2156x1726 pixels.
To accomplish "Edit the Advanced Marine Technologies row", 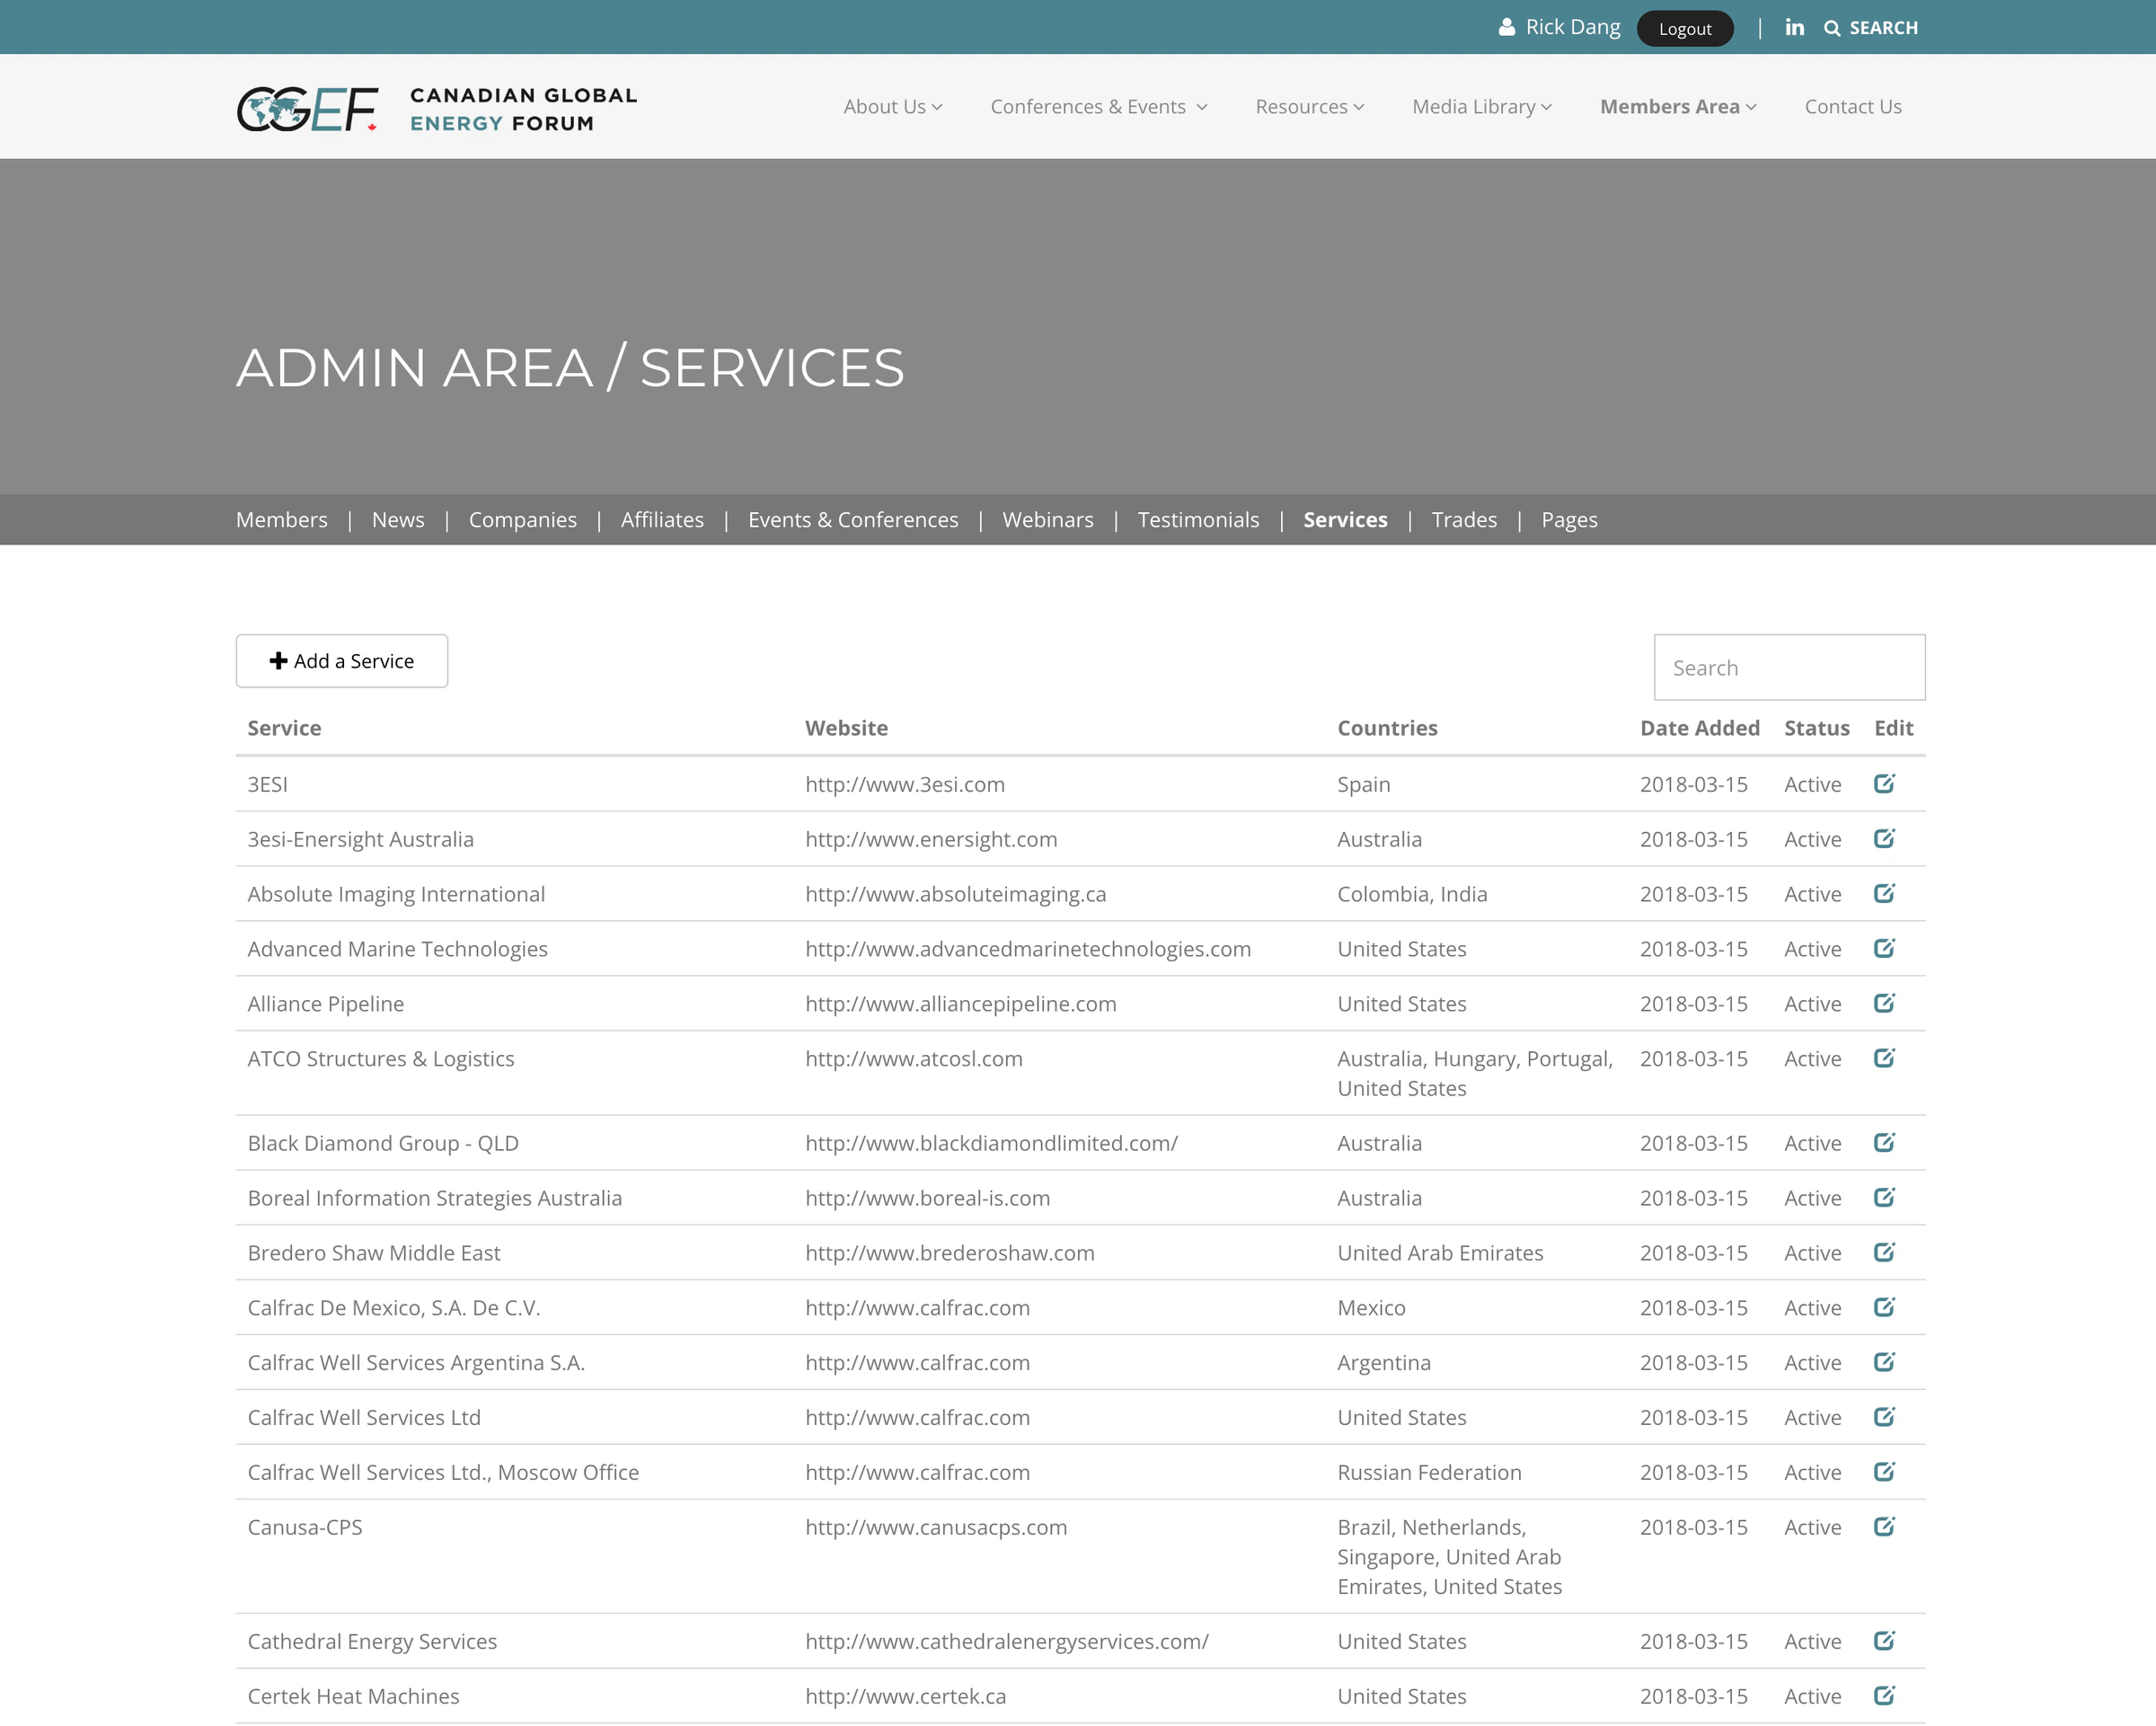I will (1884, 948).
